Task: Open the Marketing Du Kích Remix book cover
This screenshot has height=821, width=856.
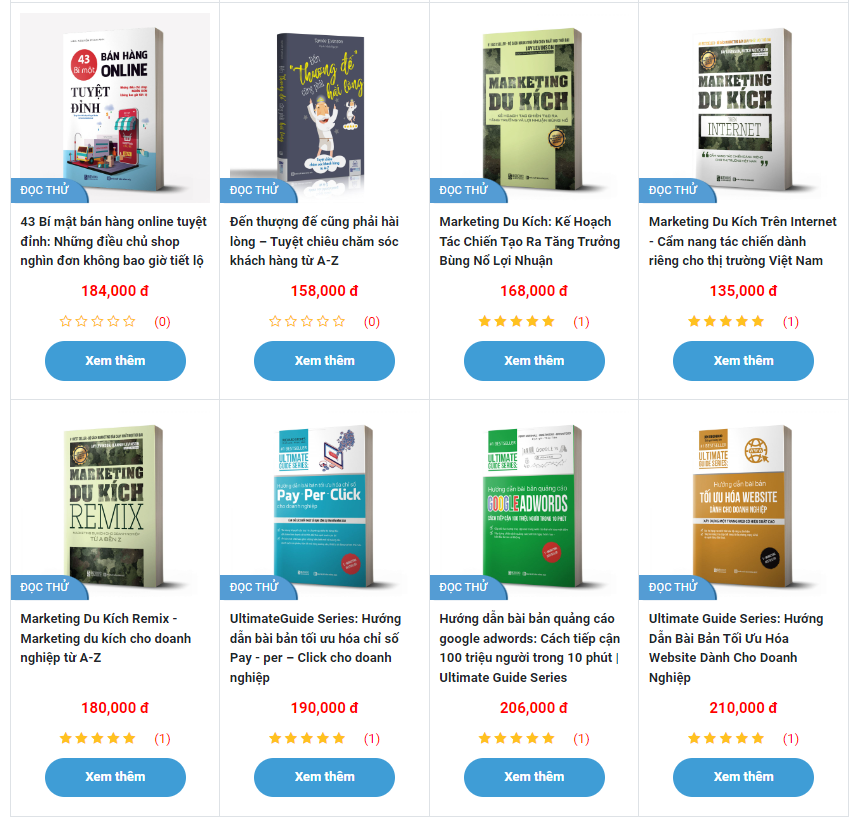Action: click(x=115, y=505)
